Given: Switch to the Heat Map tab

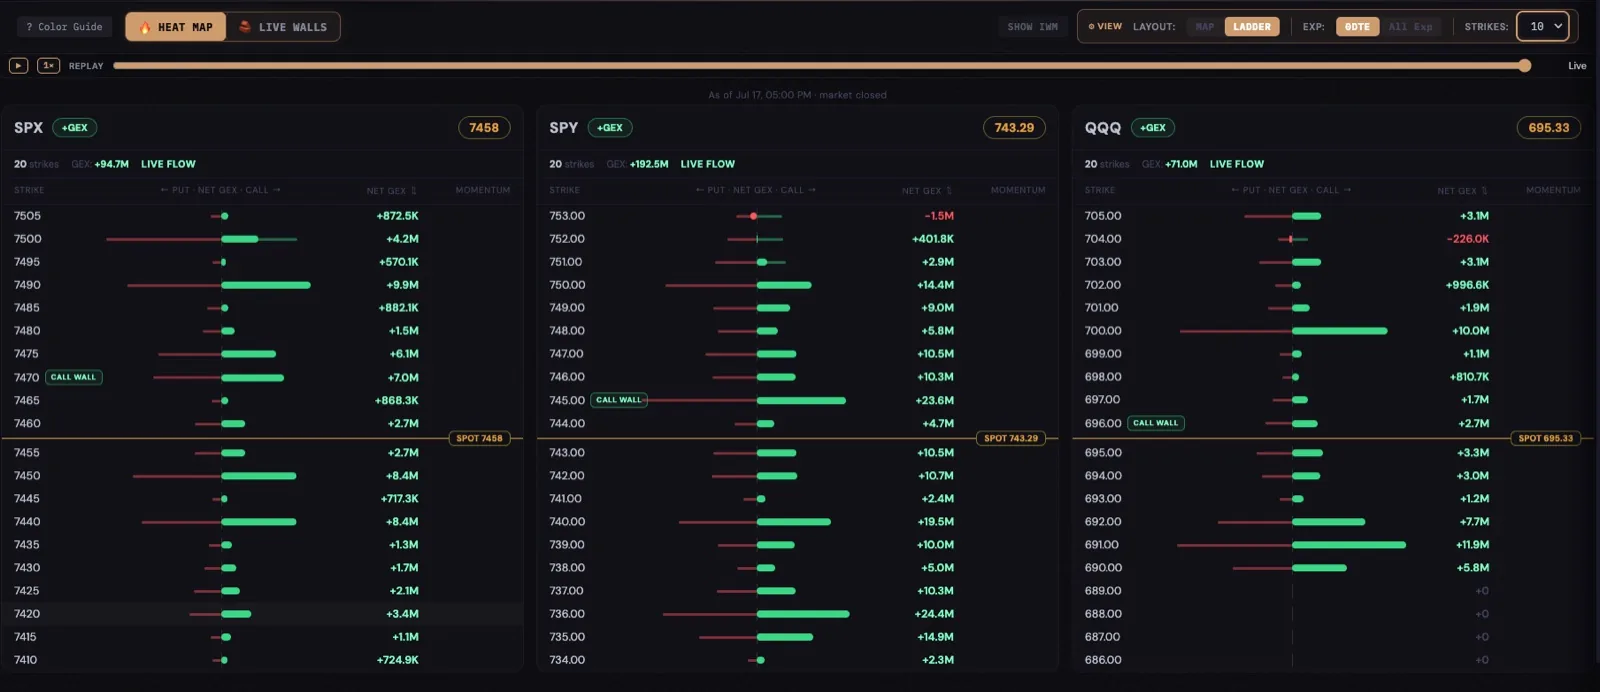Looking at the screenshot, I should click(176, 27).
